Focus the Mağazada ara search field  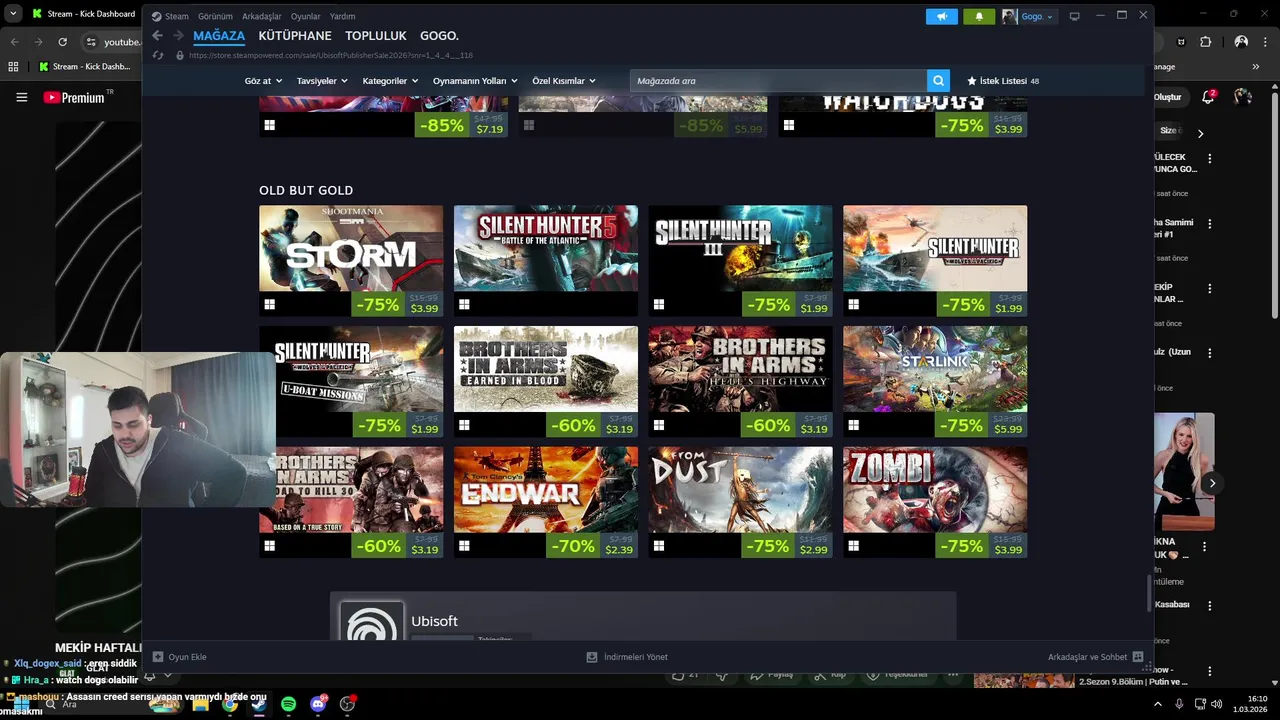point(778,81)
